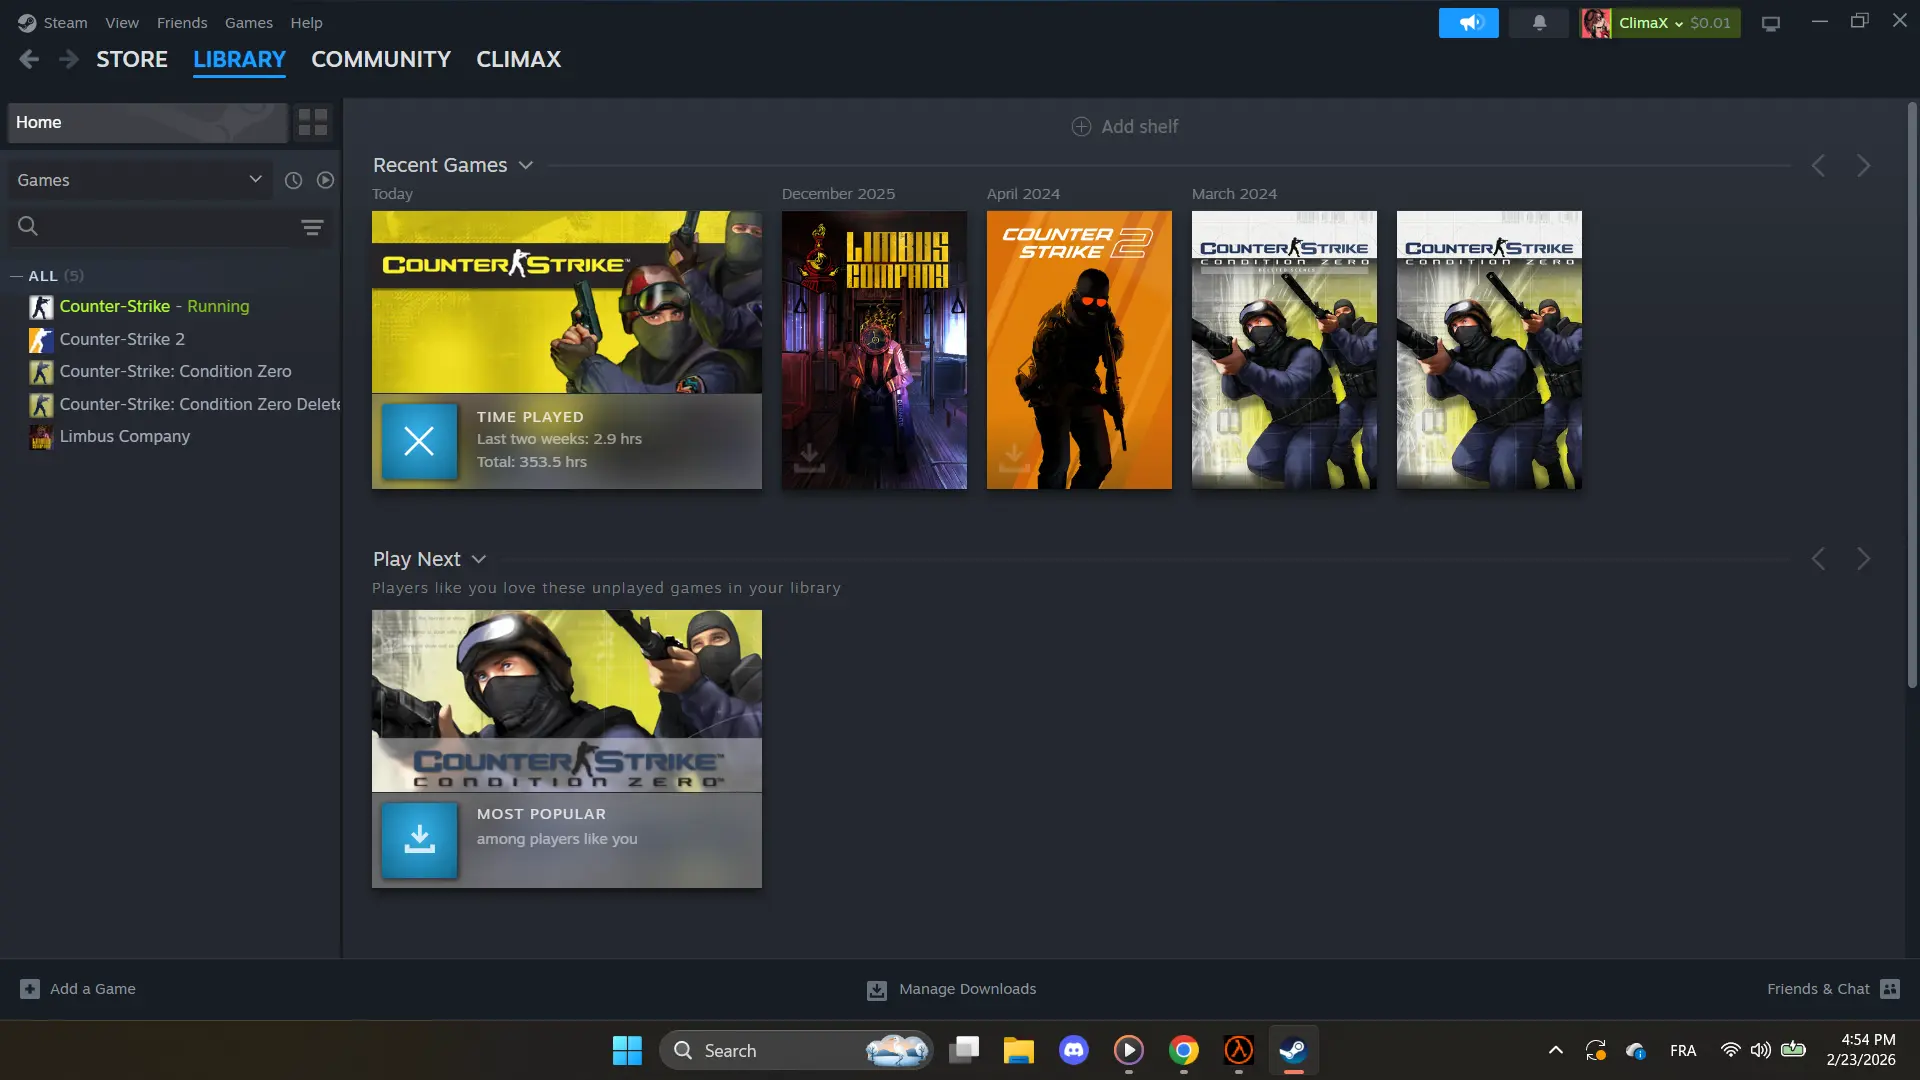
Task: Click the Counter-Strike yellow banner in Recent Games
Action: click(x=567, y=302)
